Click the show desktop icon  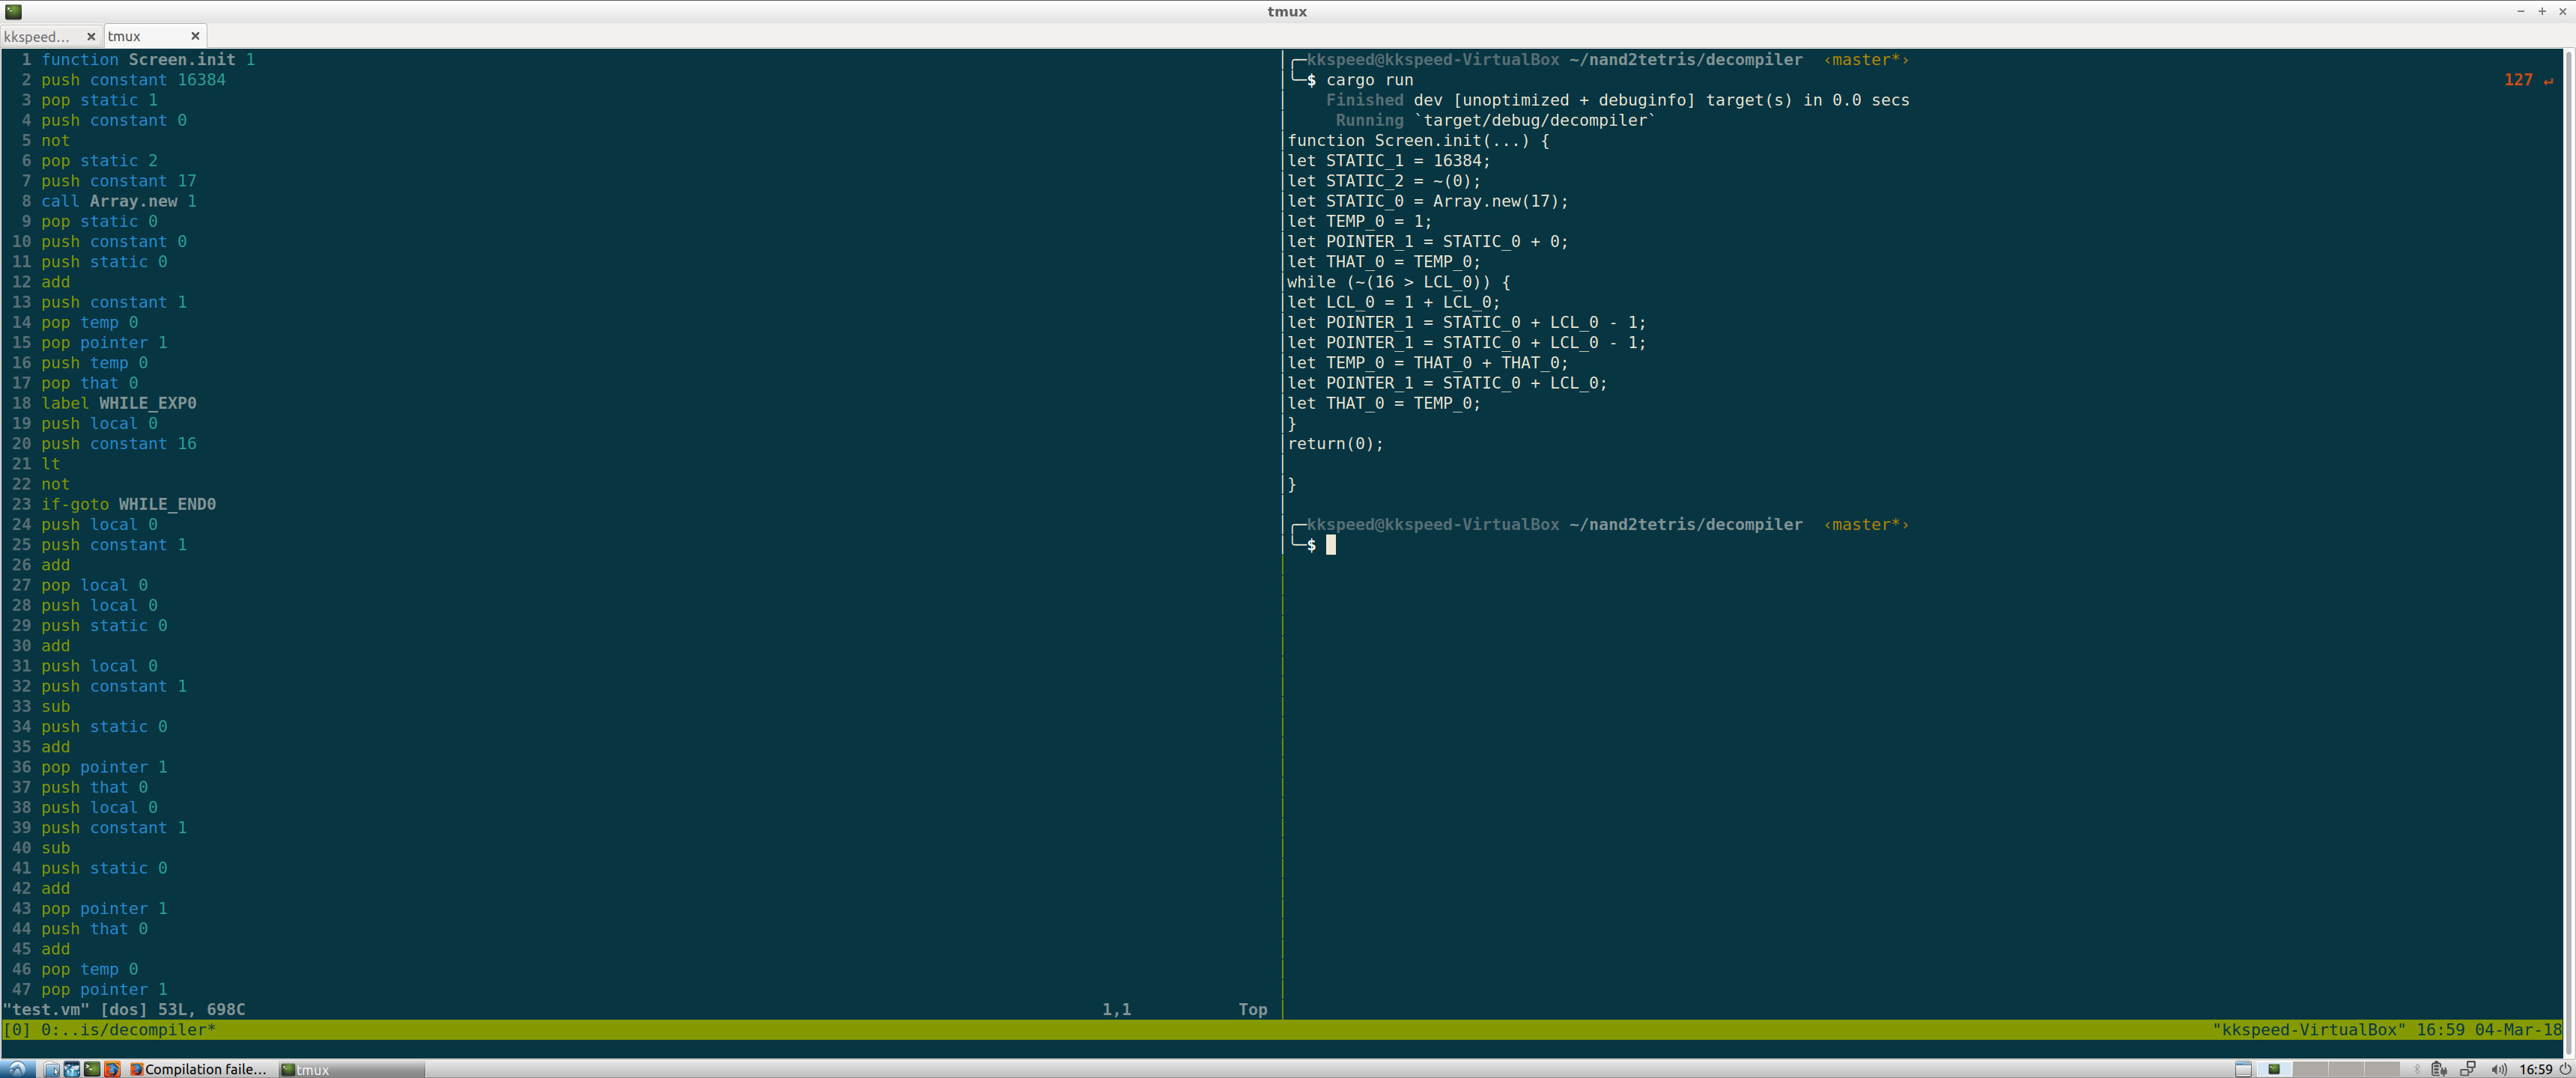tap(2243, 1069)
